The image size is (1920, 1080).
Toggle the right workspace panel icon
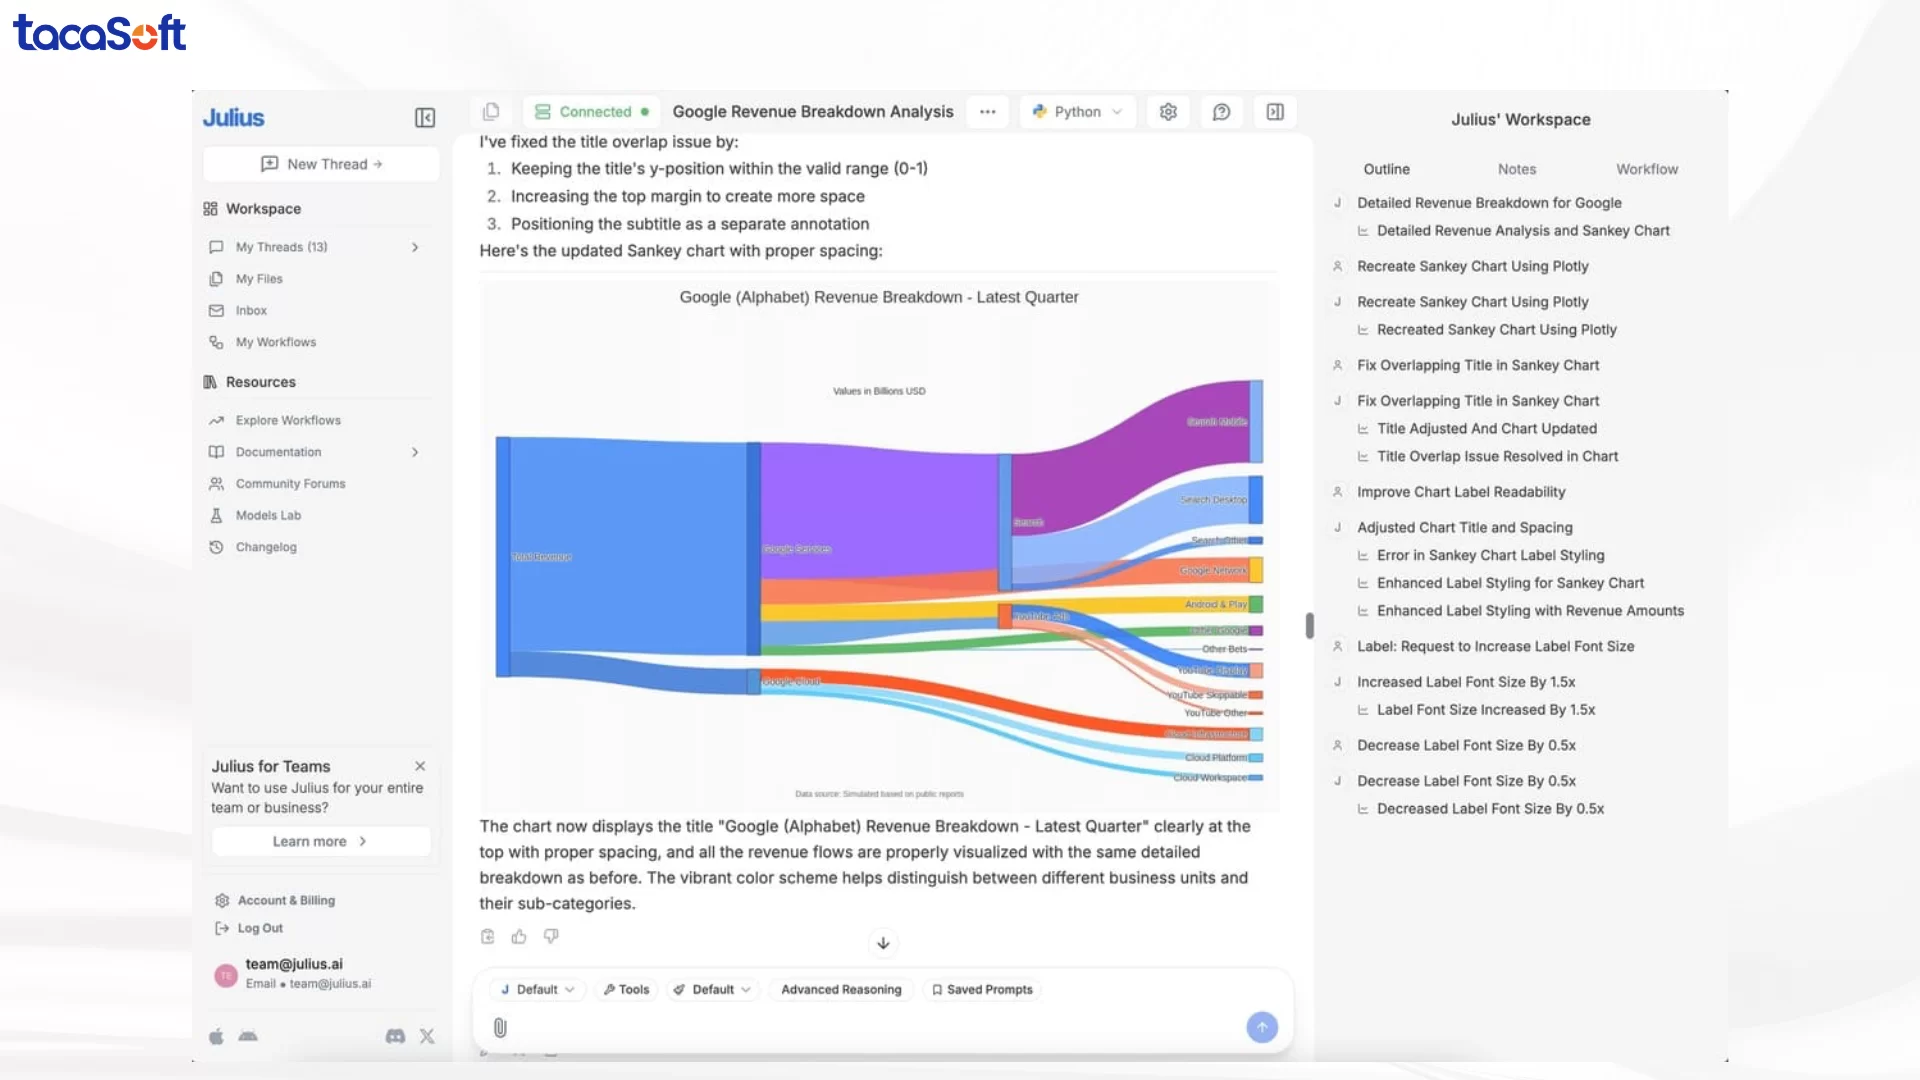click(x=1275, y=112)
